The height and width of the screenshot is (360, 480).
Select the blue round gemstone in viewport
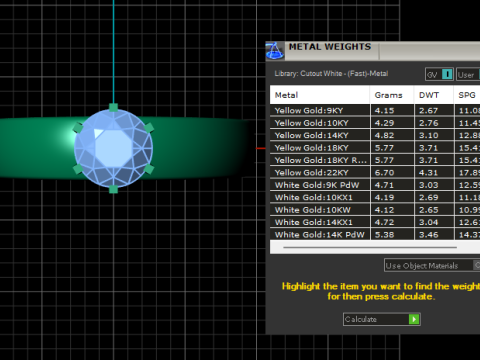[x=113, y=148]
